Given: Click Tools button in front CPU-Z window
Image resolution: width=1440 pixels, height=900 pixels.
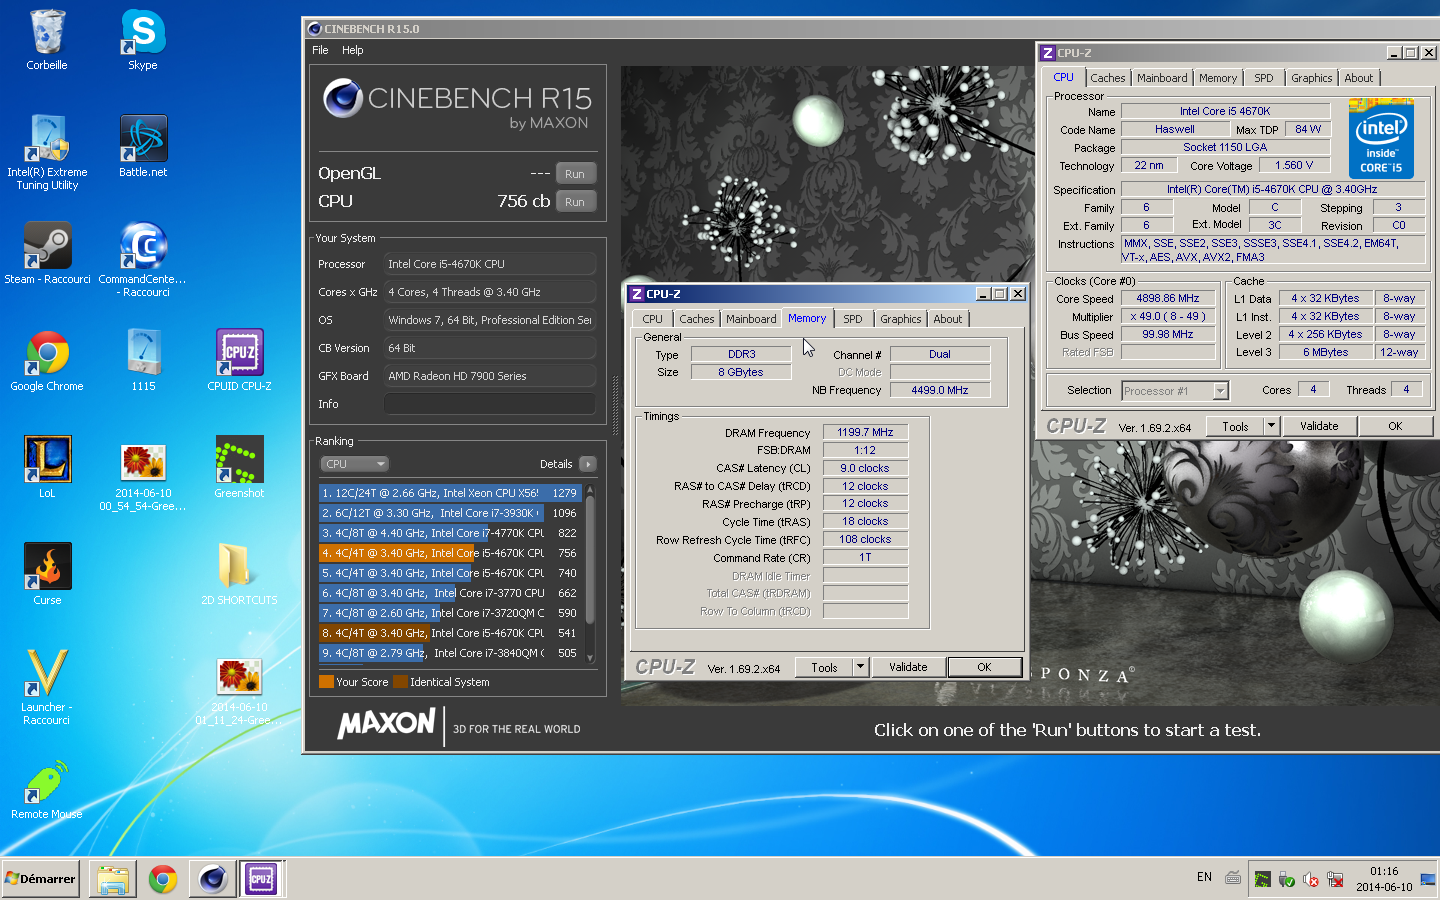Looking at the screenshot, I should (x=824, y=667).
